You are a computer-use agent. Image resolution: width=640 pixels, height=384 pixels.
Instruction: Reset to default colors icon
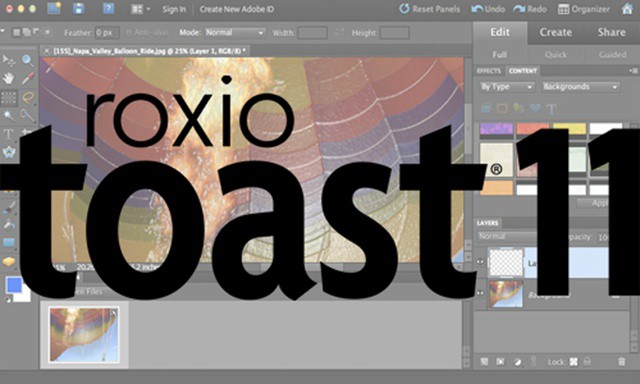click(7, 300)
